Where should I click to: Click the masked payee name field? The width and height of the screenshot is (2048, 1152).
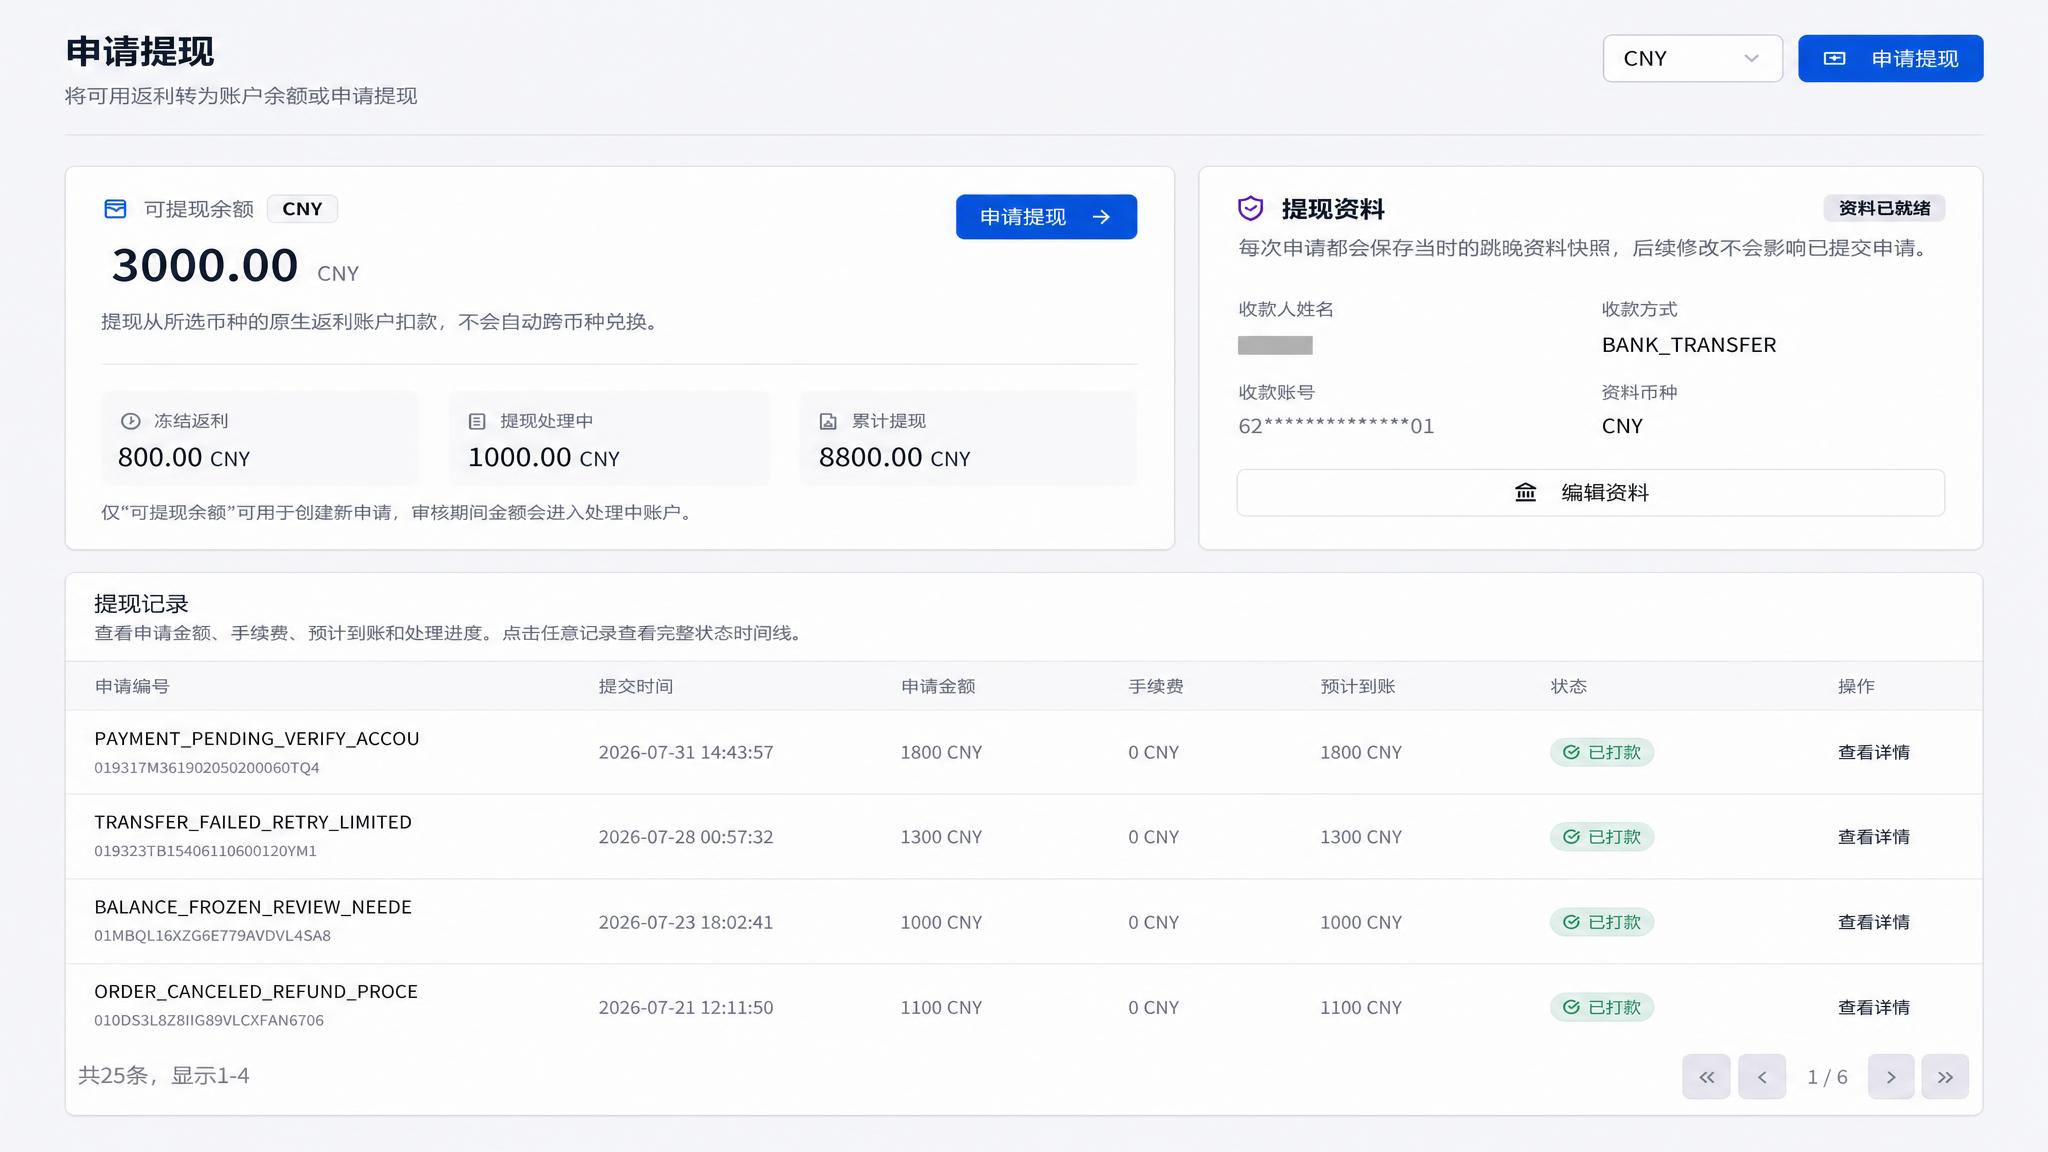pyautogui.click(x=1275, y=345)
